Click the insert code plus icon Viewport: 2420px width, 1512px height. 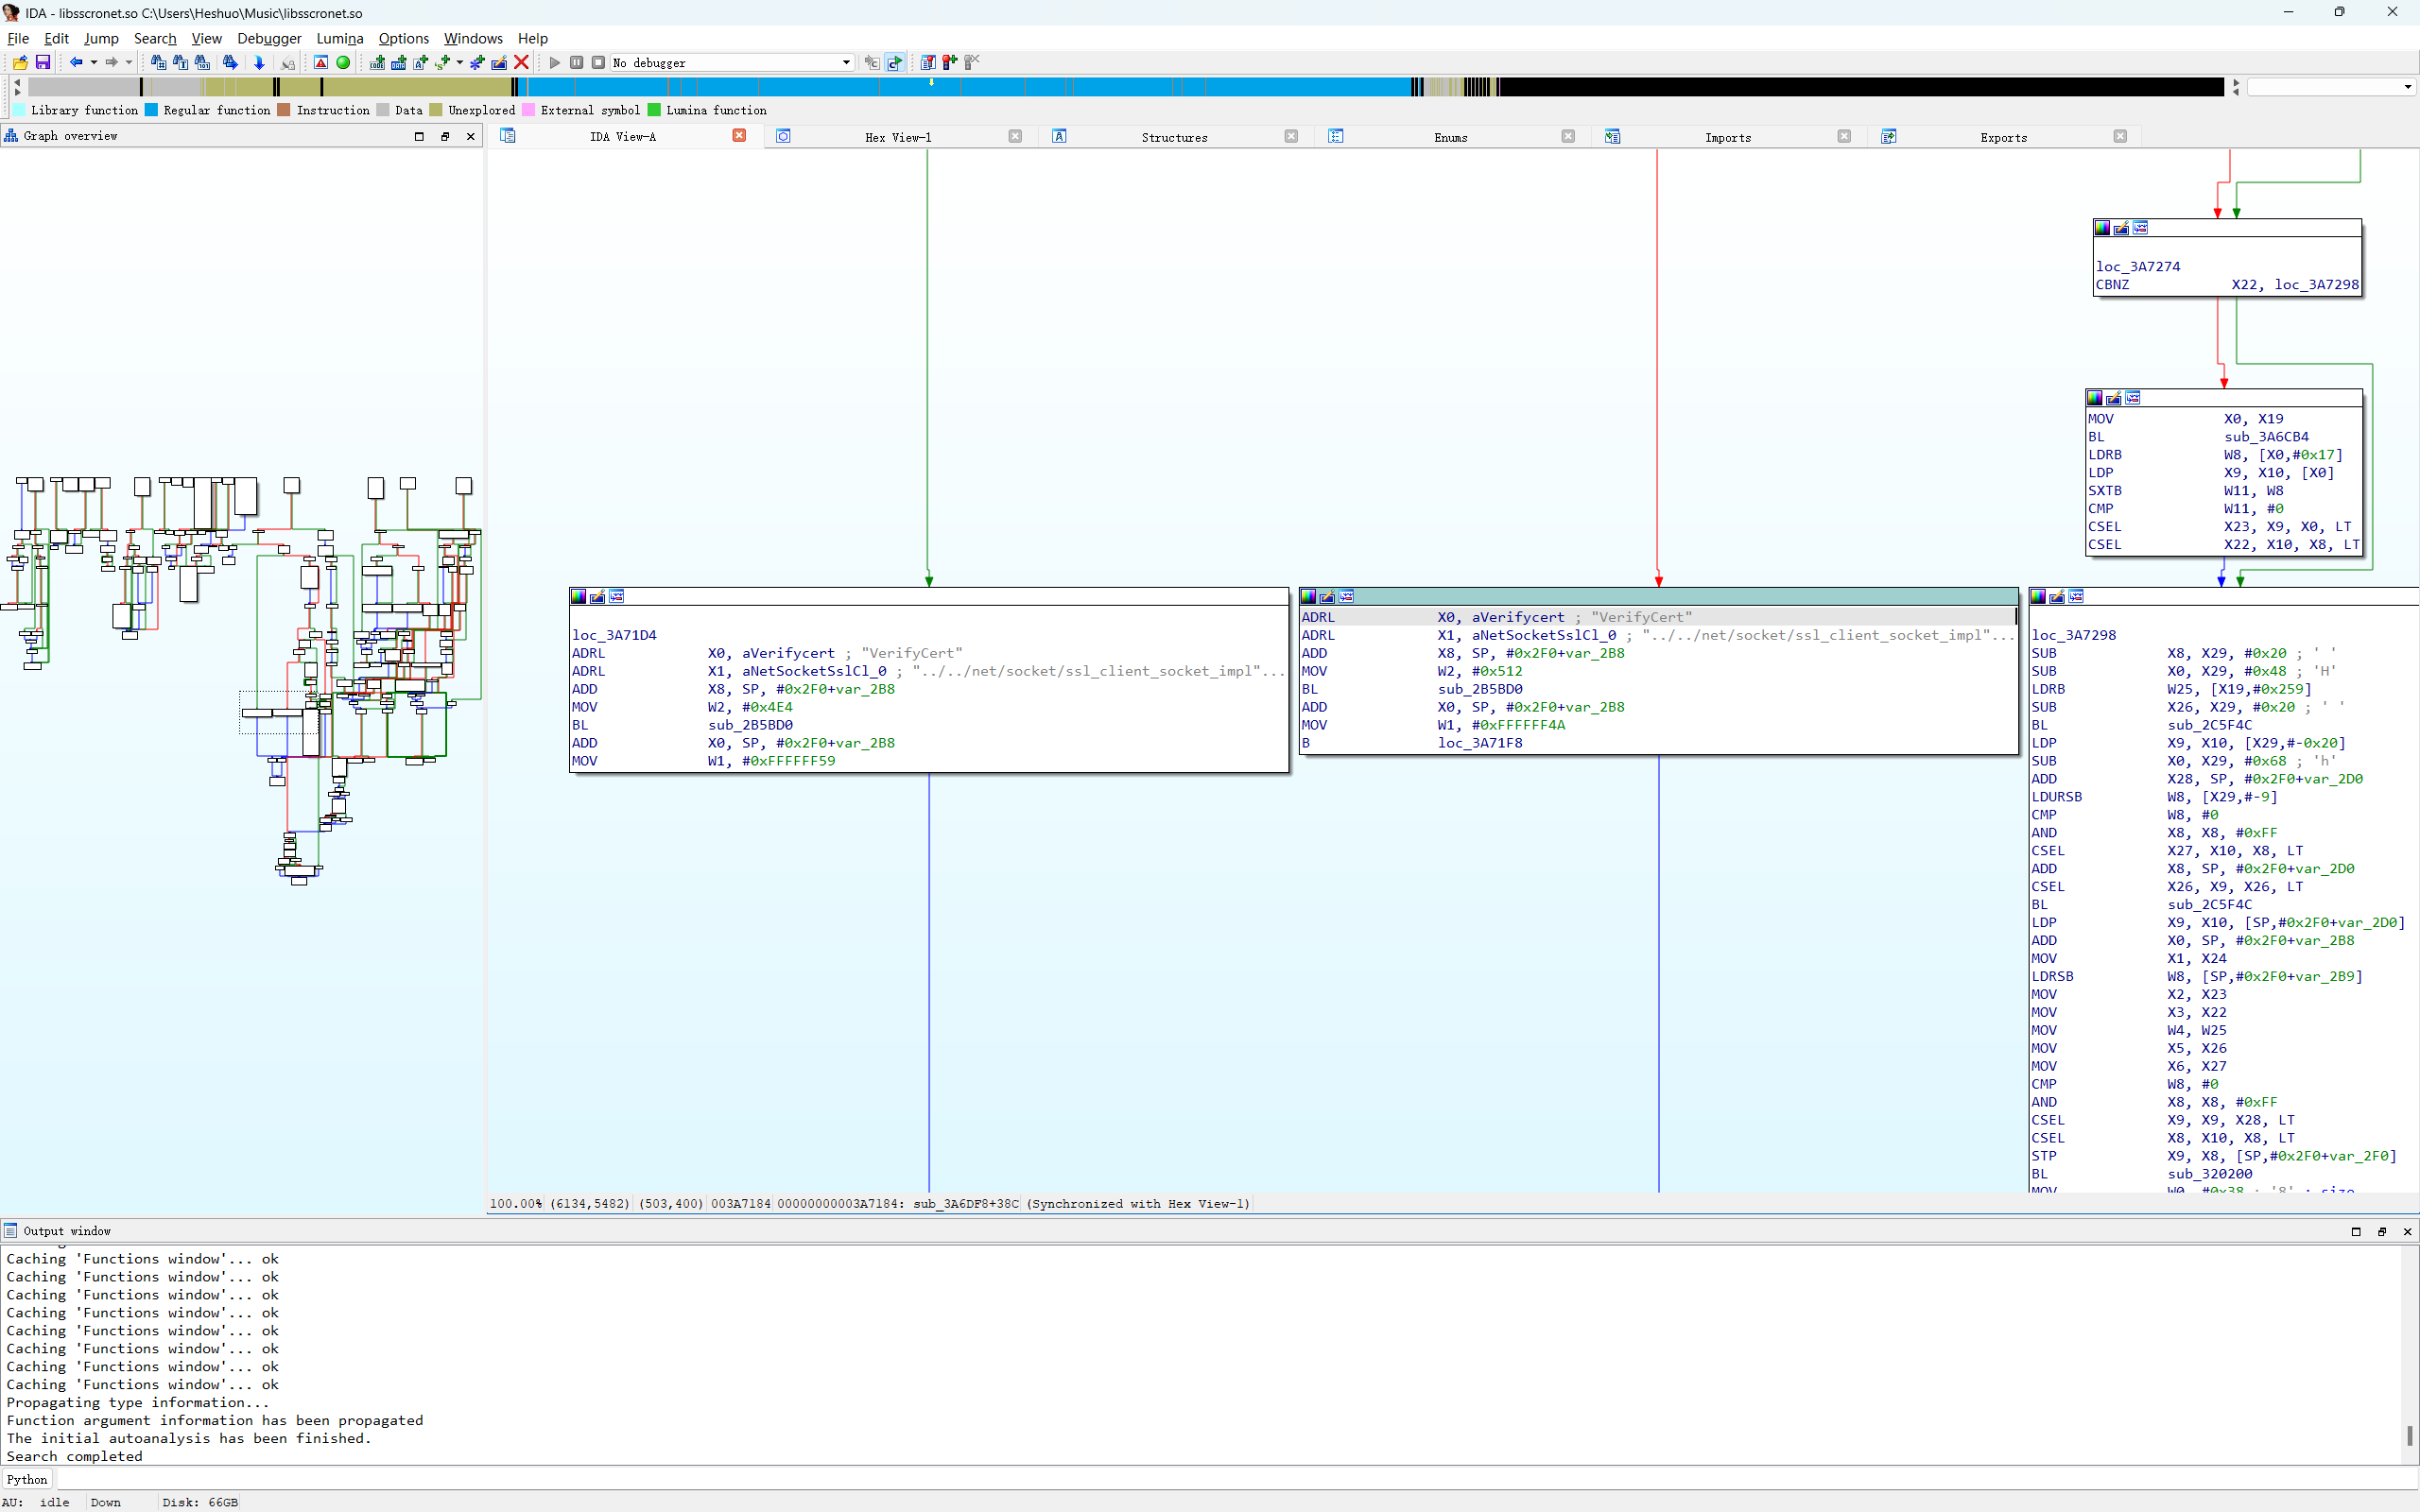click(377, 62)
